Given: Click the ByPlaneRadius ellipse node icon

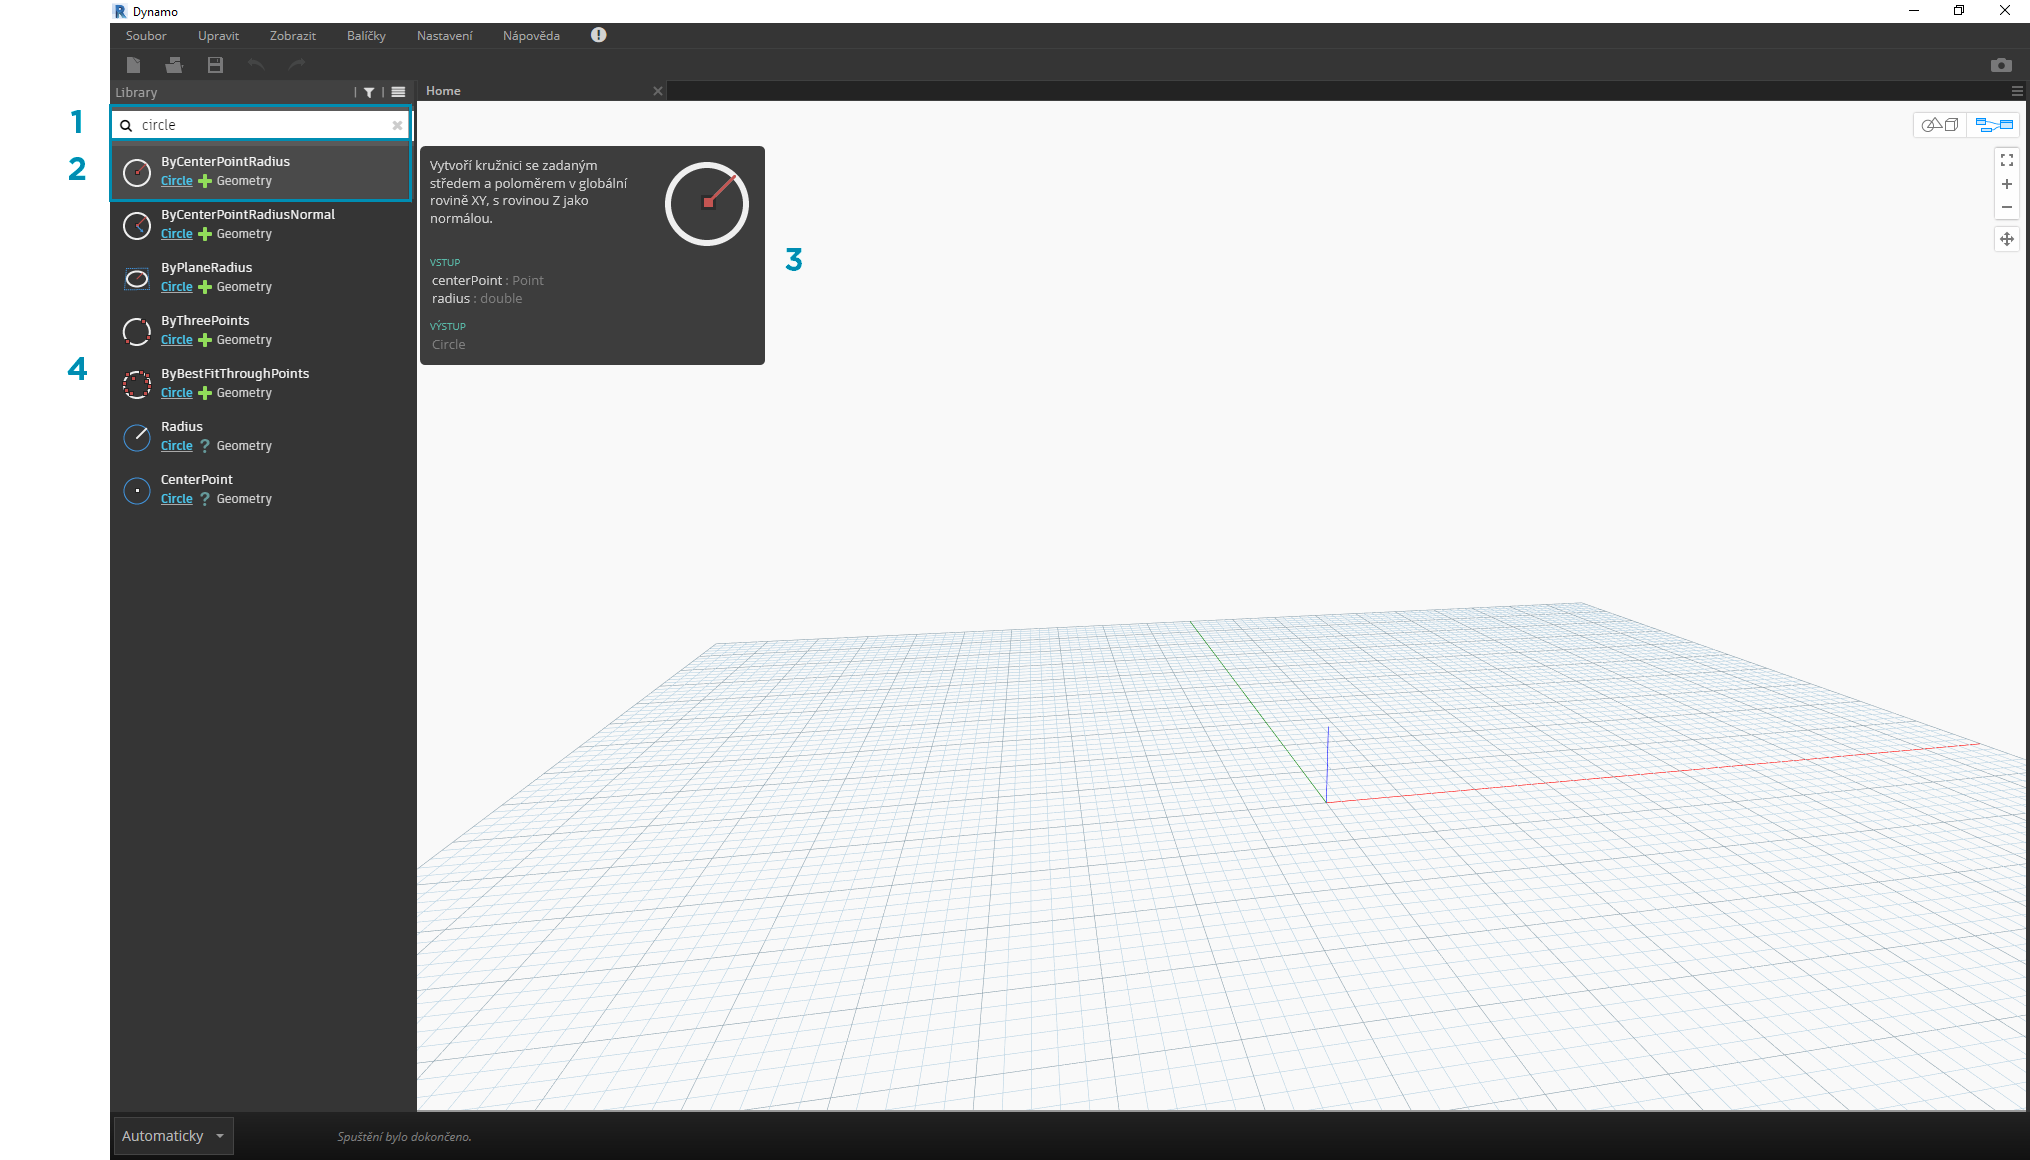Looking at the screenshot, I should coord(137,278).
